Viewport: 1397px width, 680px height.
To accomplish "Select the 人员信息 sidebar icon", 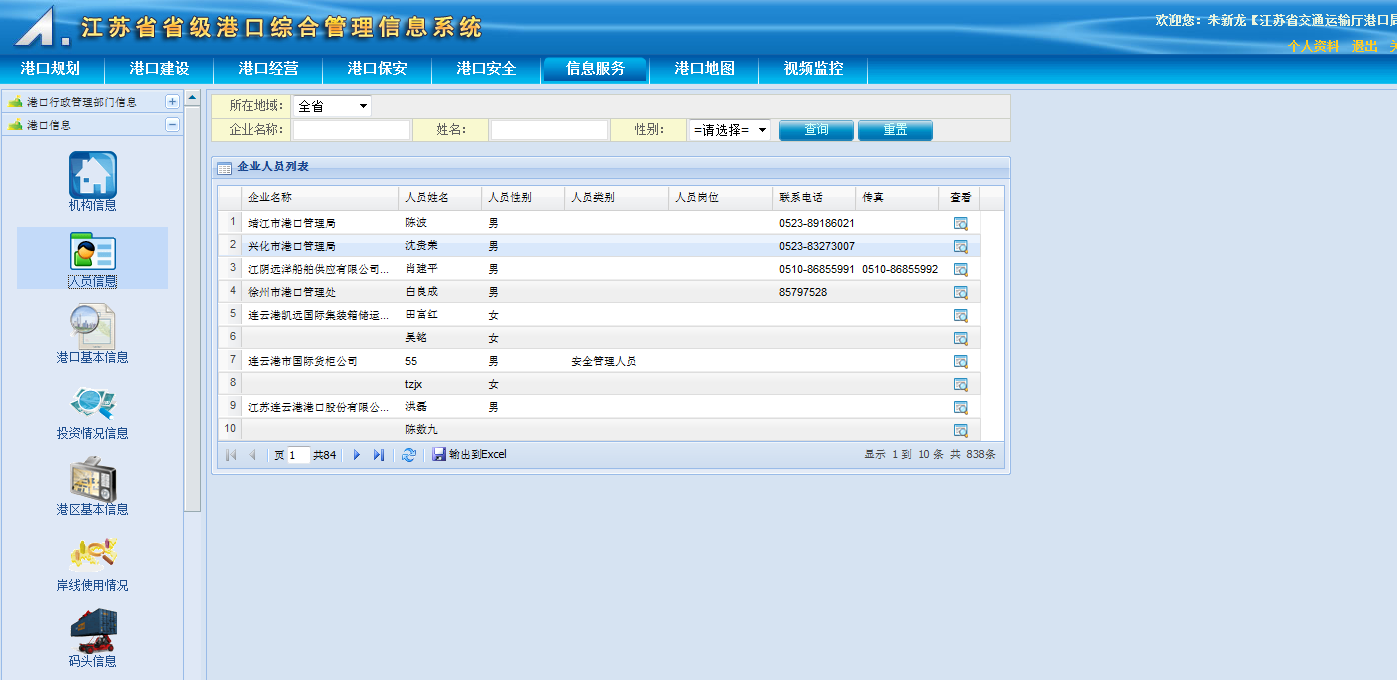I will click(92, 252).
